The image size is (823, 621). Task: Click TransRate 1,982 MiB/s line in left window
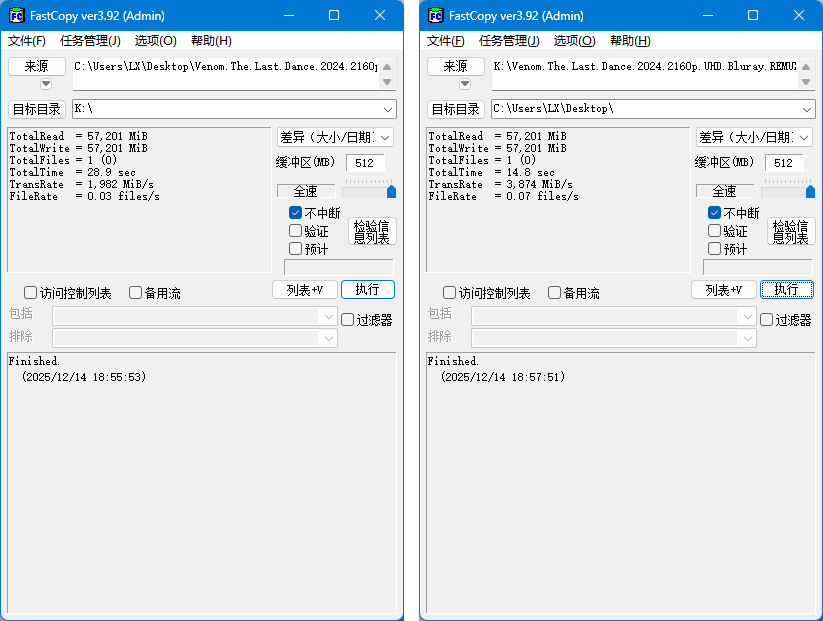[x=81, y=184]
